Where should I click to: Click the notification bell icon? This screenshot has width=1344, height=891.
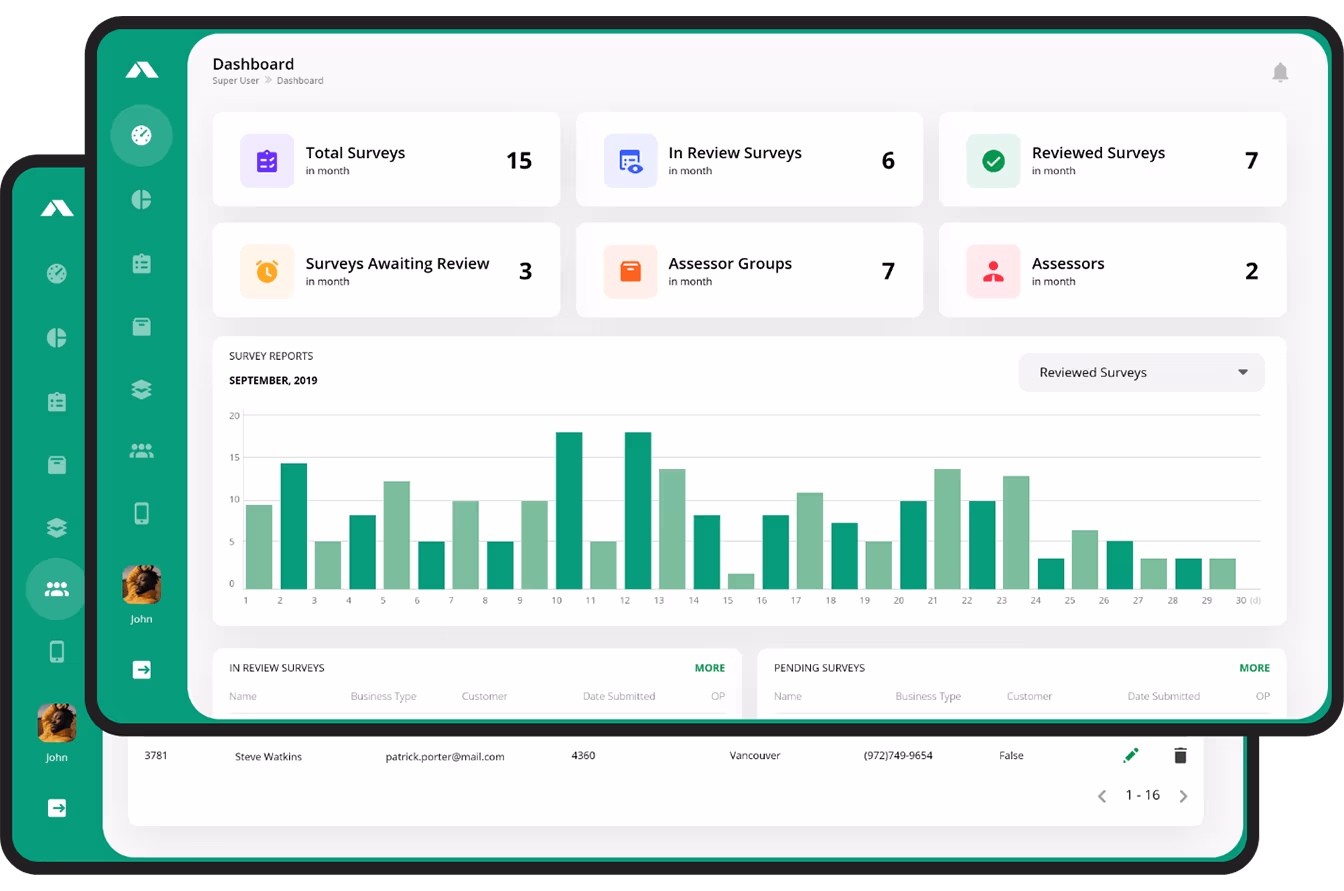1280,72
